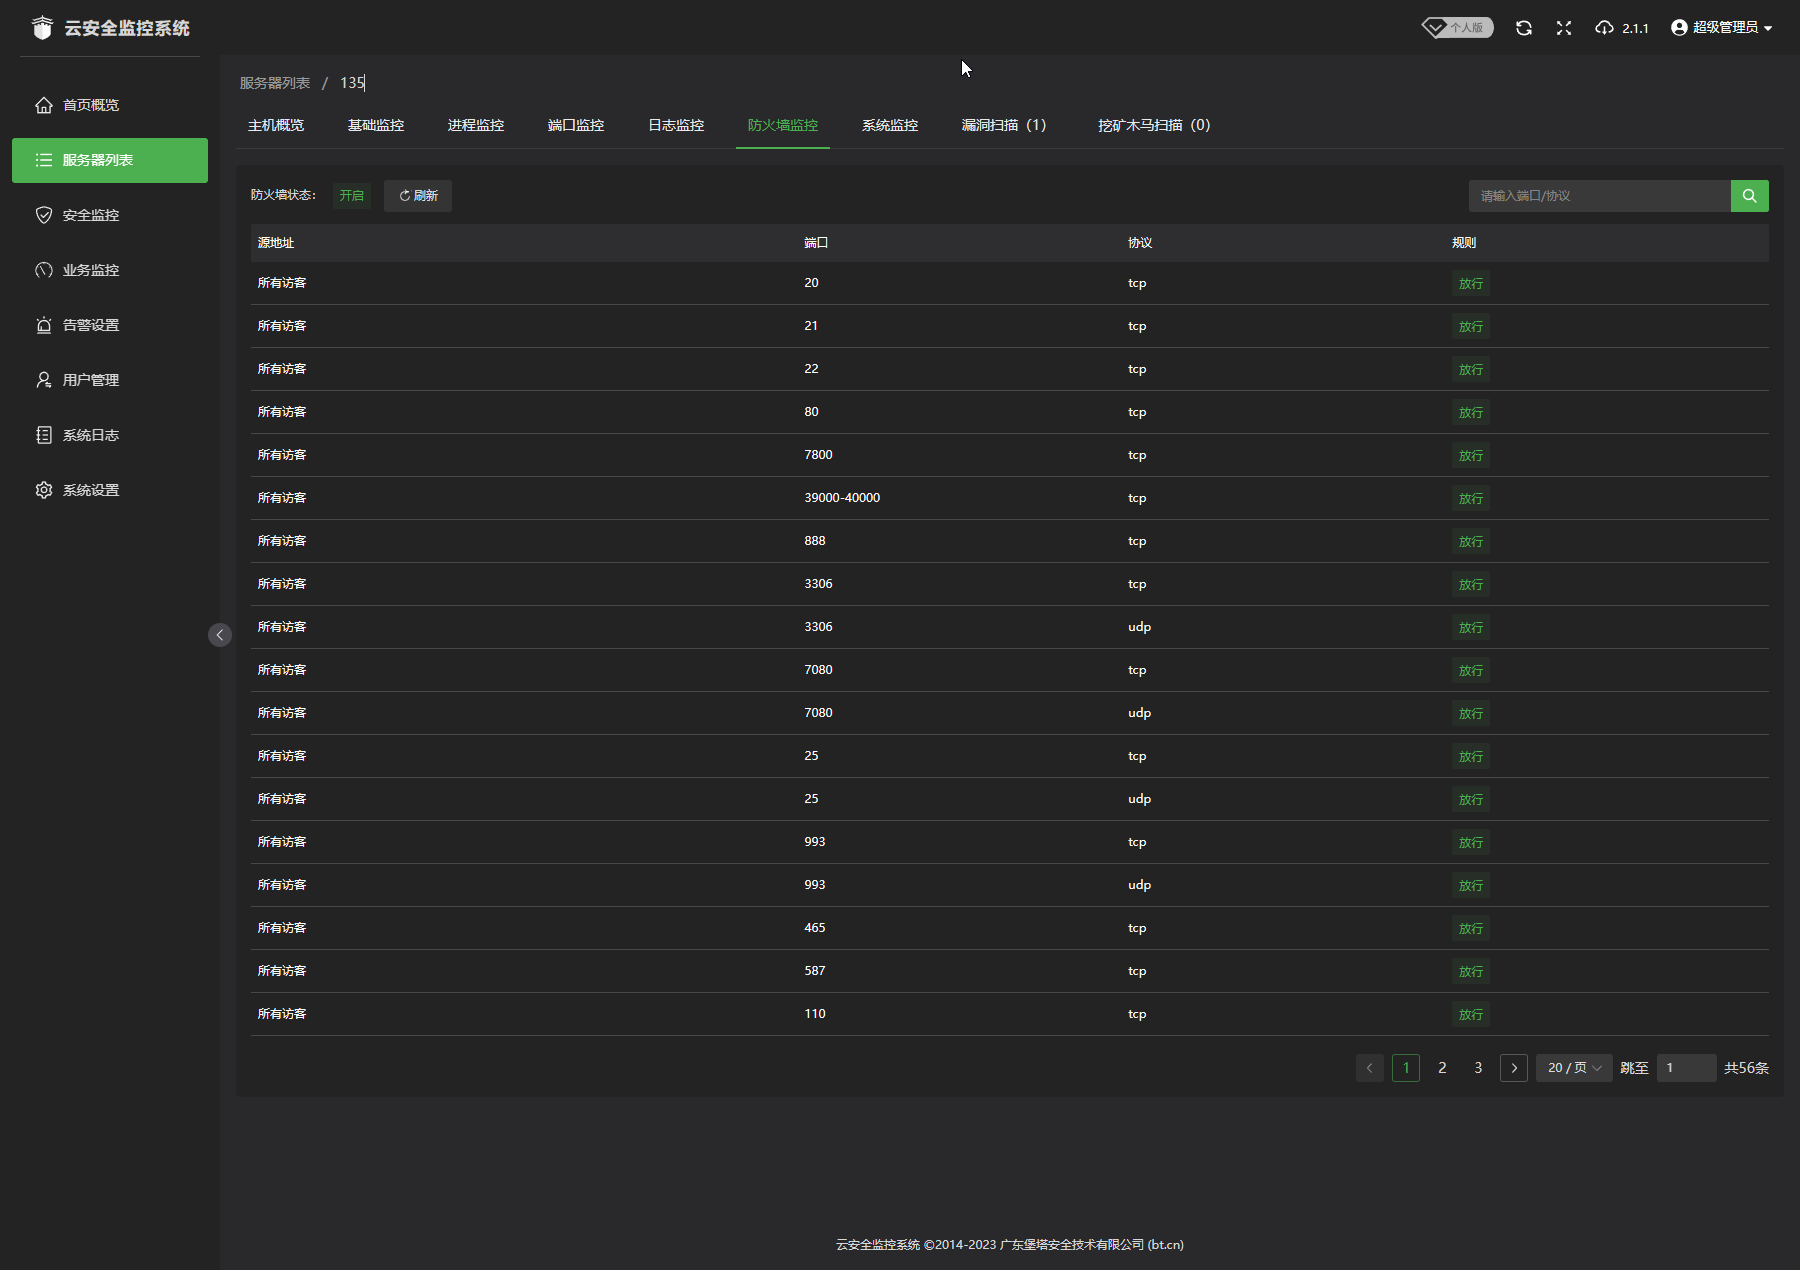The image size is (1800, 1270).
Task: Open 用户管理 in the sidebar
Action: tap(90, 380)
